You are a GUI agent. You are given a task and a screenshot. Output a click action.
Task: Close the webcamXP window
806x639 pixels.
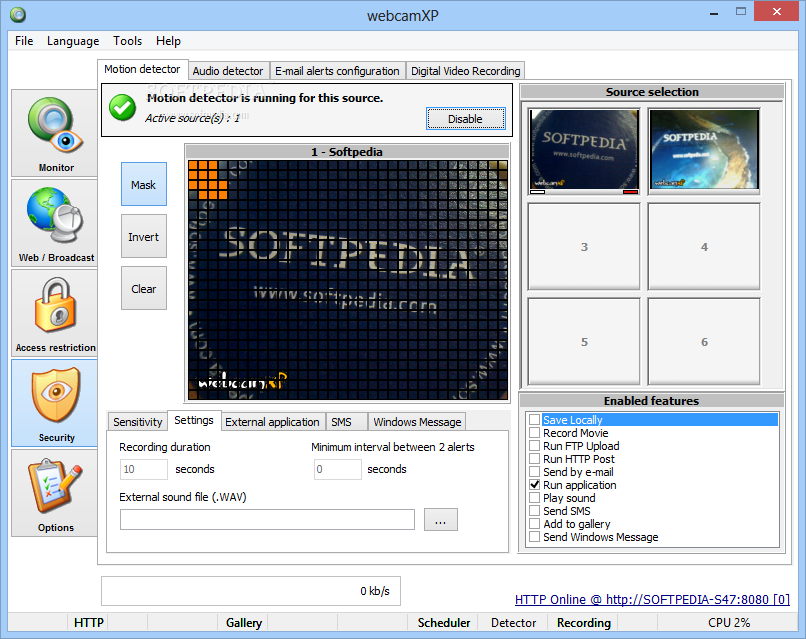point(776,11)
